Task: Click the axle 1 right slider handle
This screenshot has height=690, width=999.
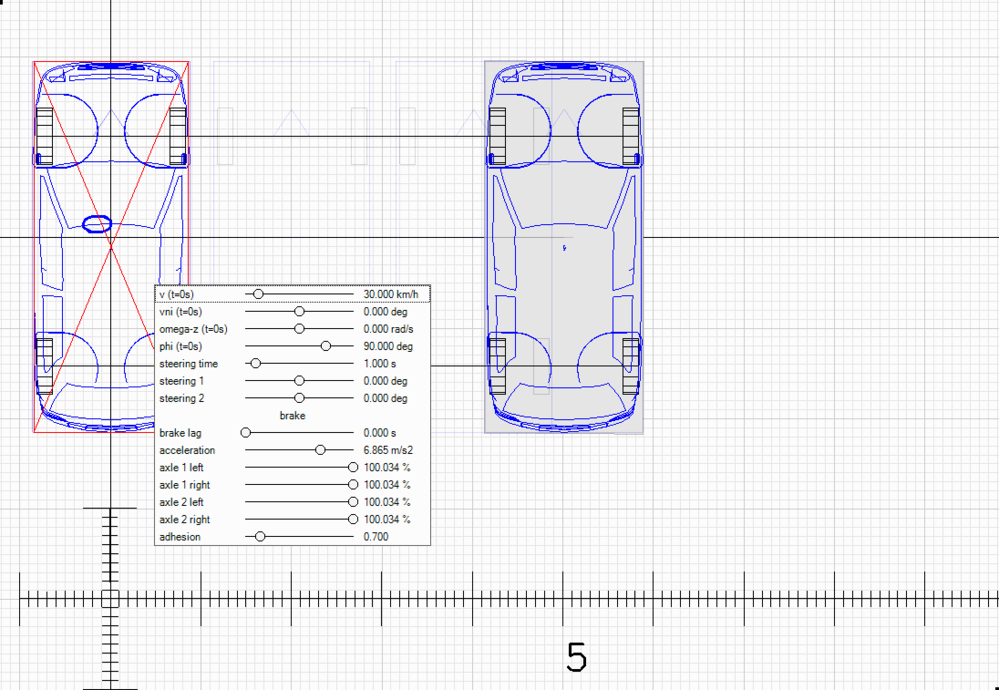Action: [x=353, y=485]
